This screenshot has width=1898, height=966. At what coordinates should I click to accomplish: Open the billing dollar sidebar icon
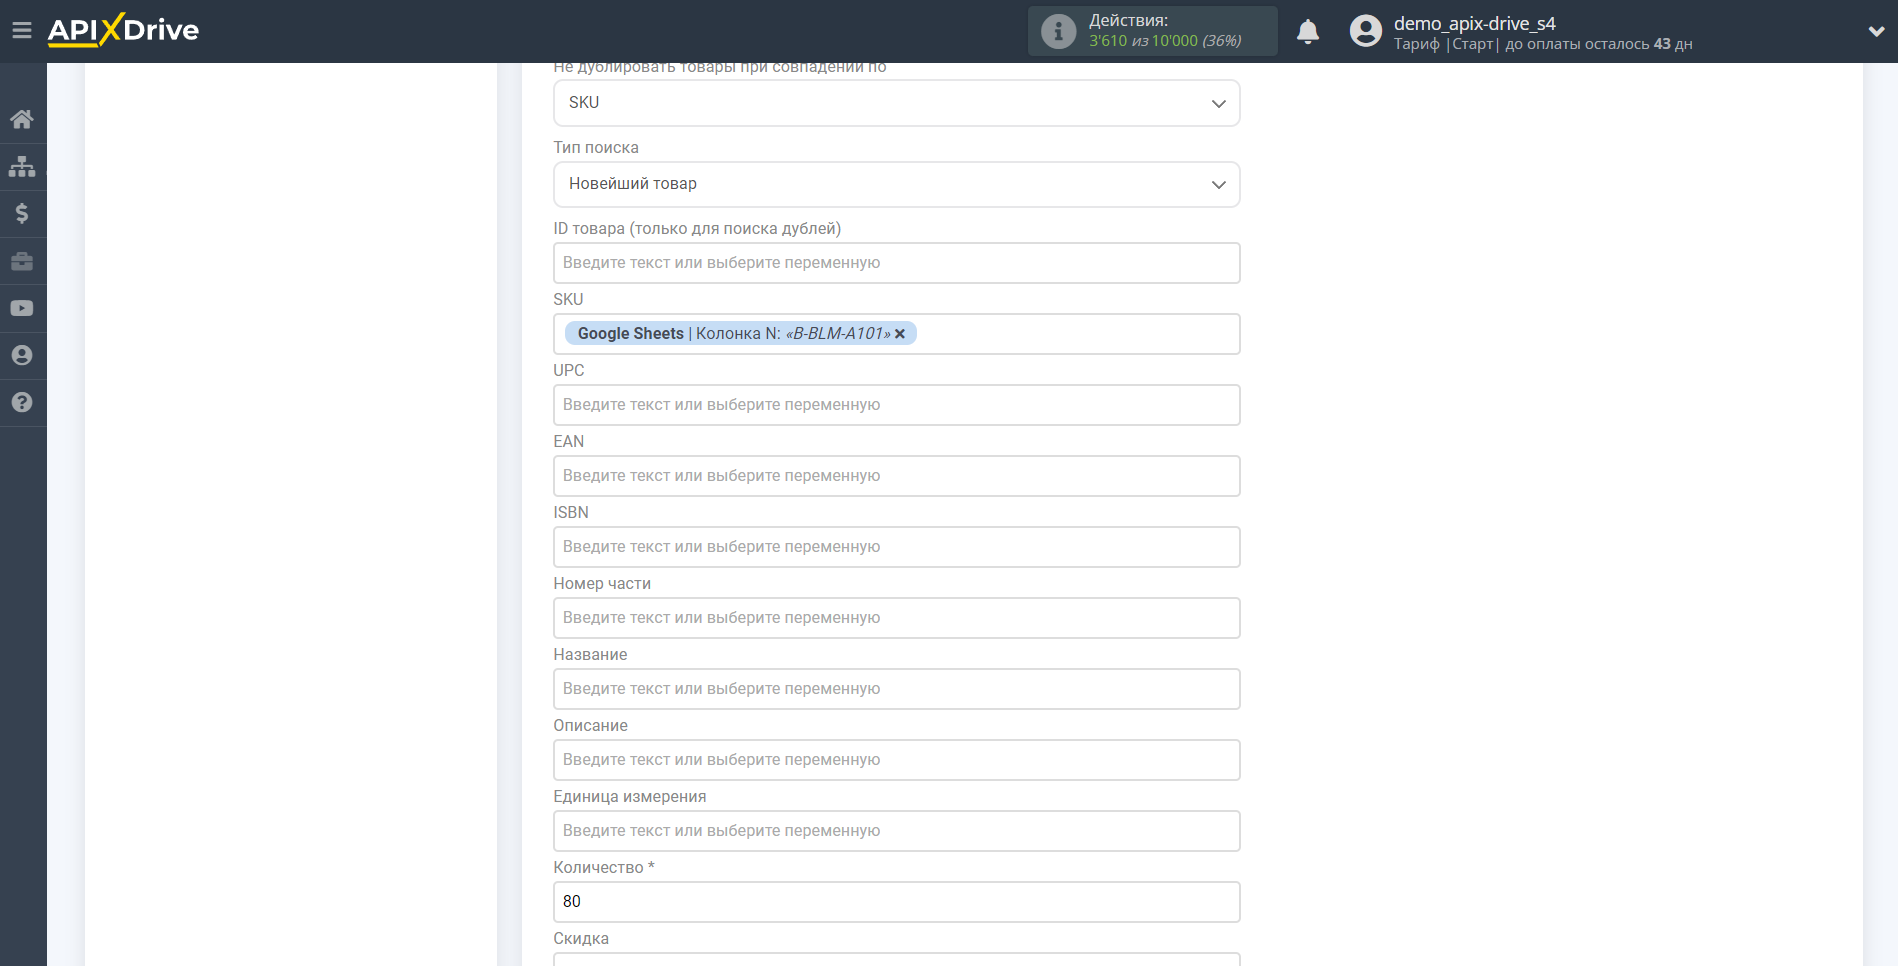tap(22, 213)
